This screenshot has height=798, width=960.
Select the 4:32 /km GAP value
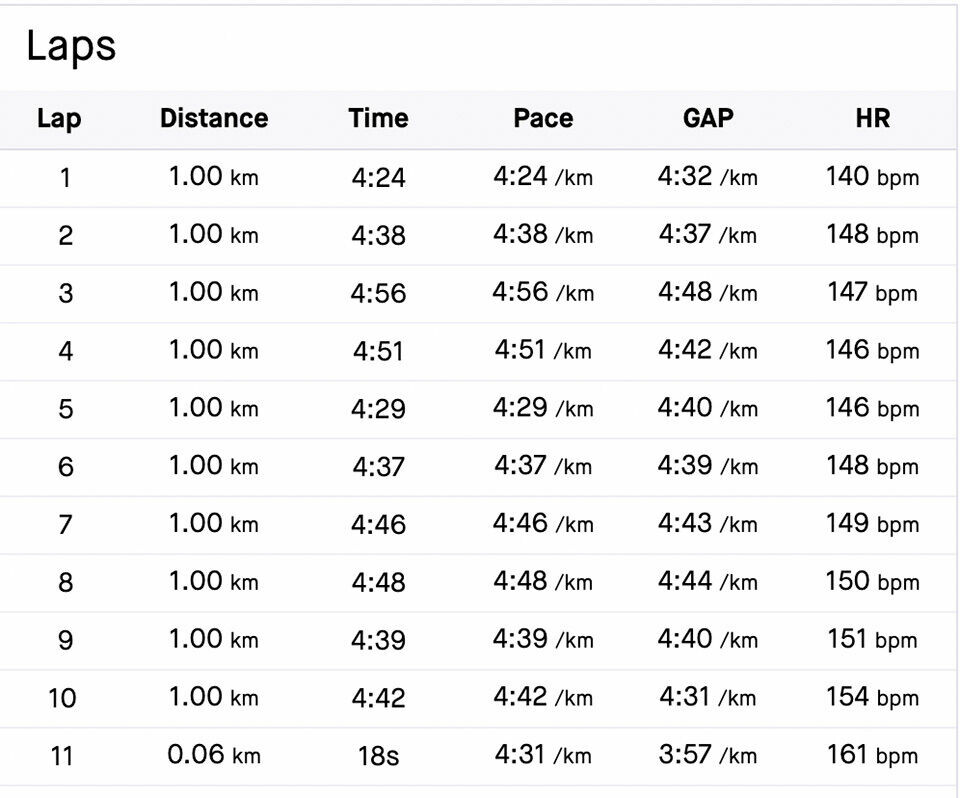click(708, 178)
